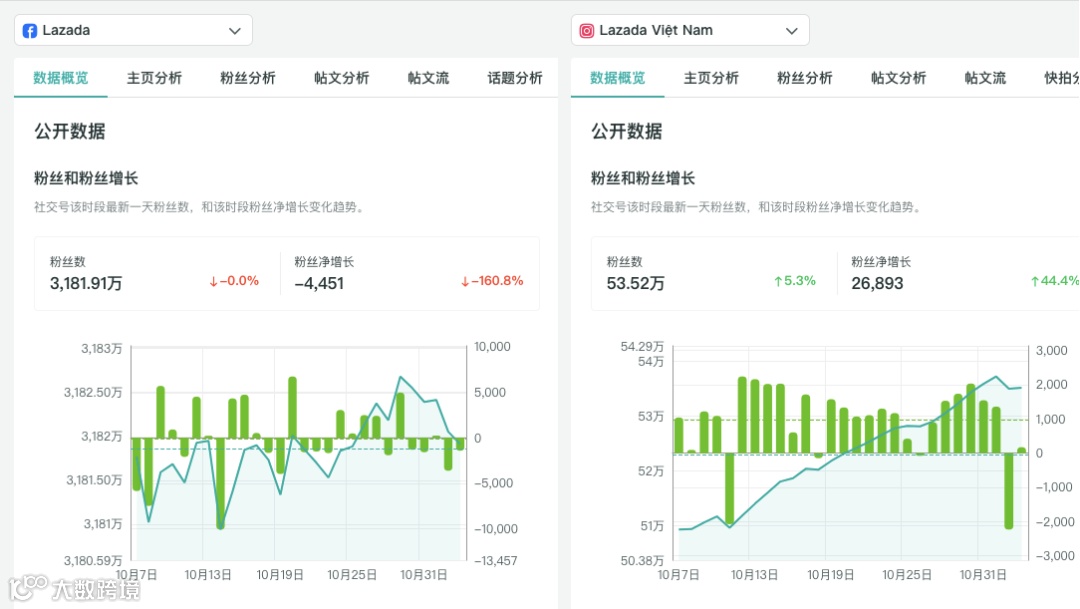
Task: Click 公开数据 heading in left panel
Action: [x=70, y=131]
